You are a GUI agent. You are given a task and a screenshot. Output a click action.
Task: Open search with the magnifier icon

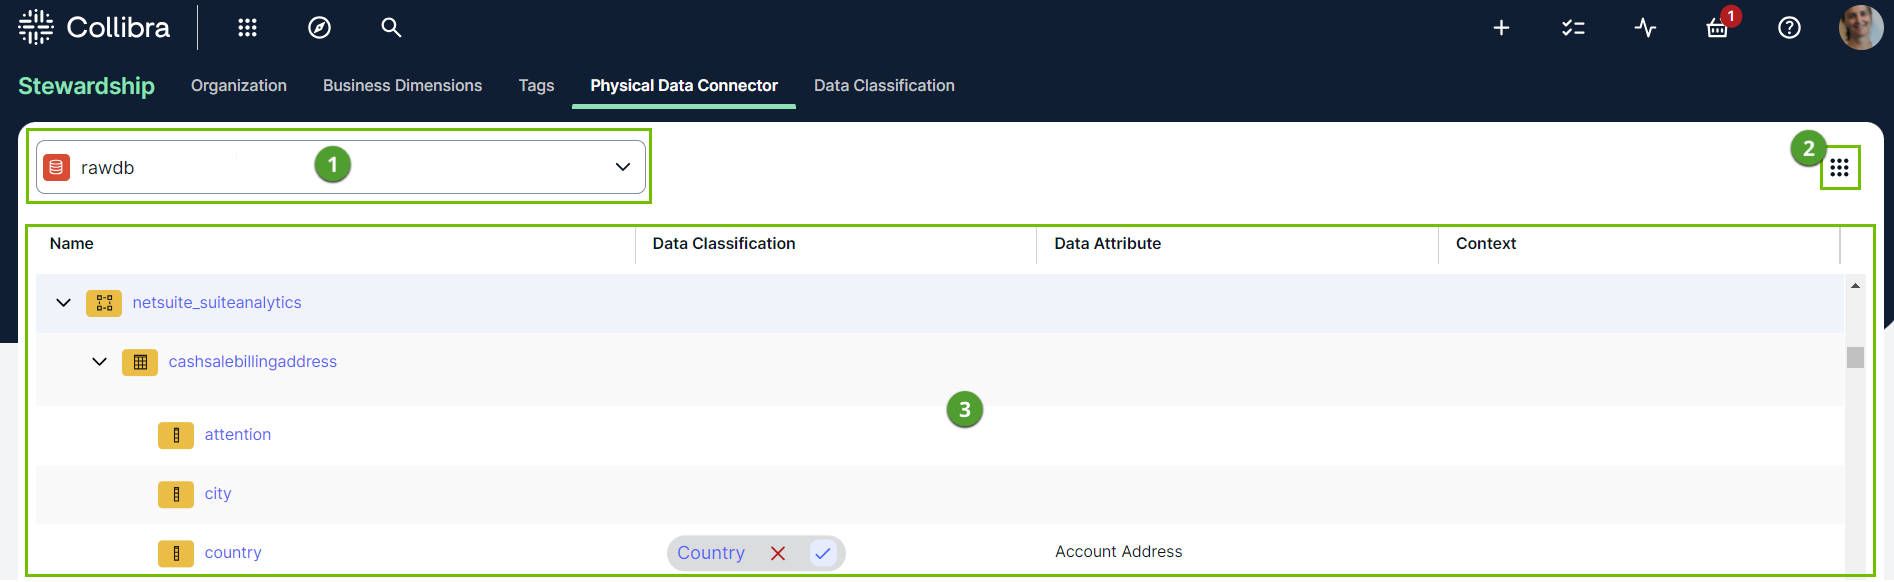[391, 28]
